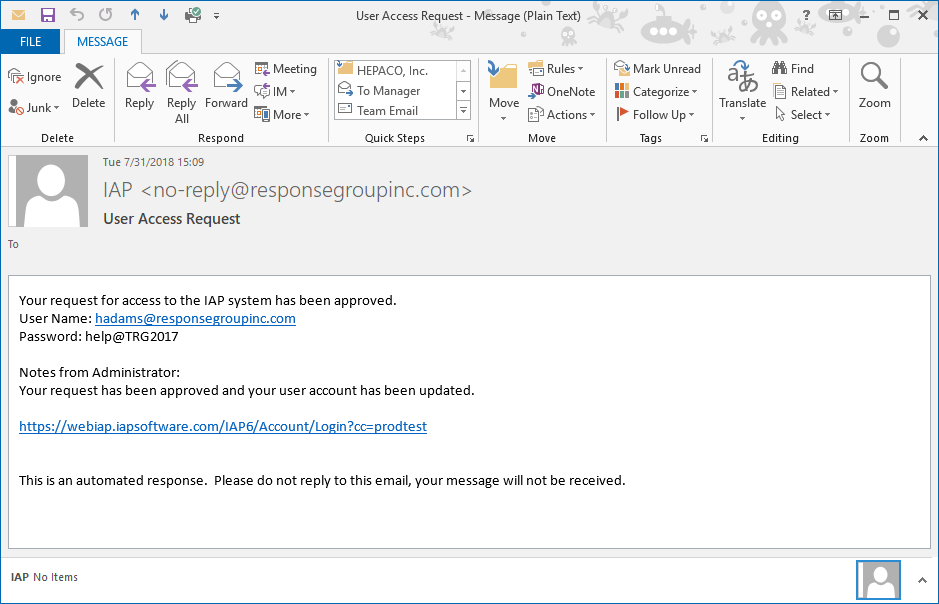Click the Save icon in quick access toolbar

48,15
